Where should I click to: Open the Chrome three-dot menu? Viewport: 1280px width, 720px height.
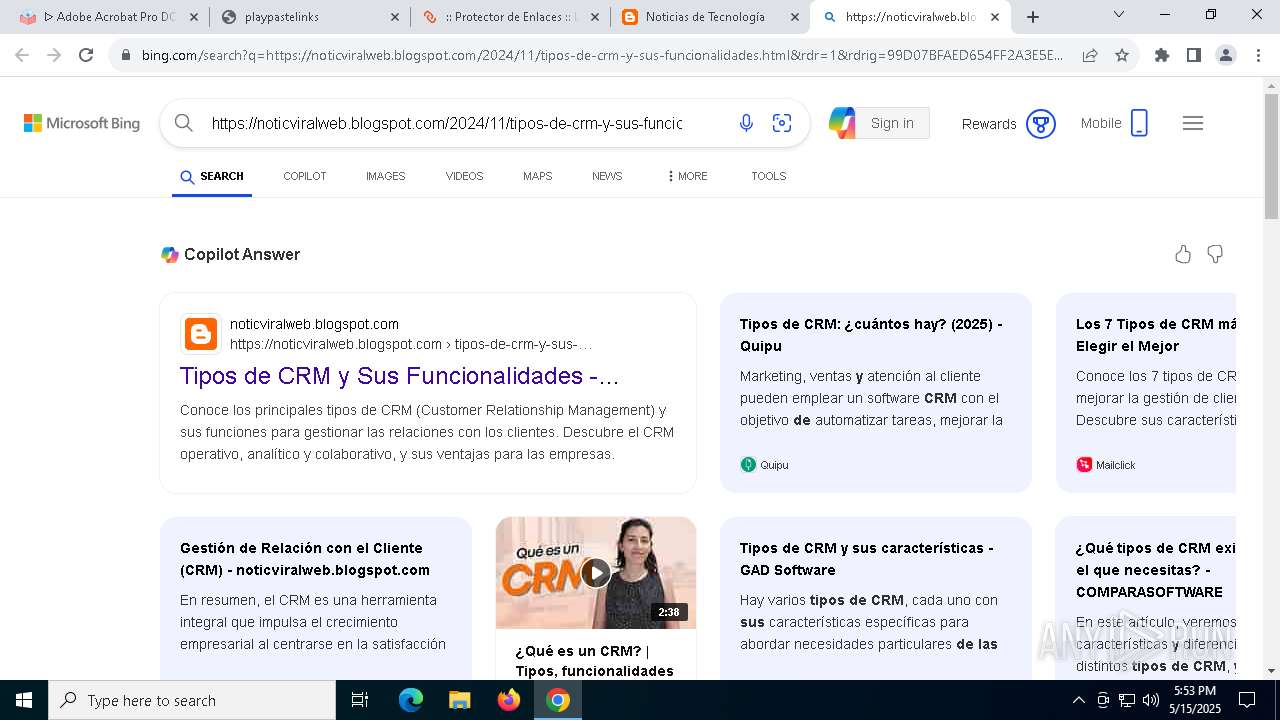[1258, 56]
